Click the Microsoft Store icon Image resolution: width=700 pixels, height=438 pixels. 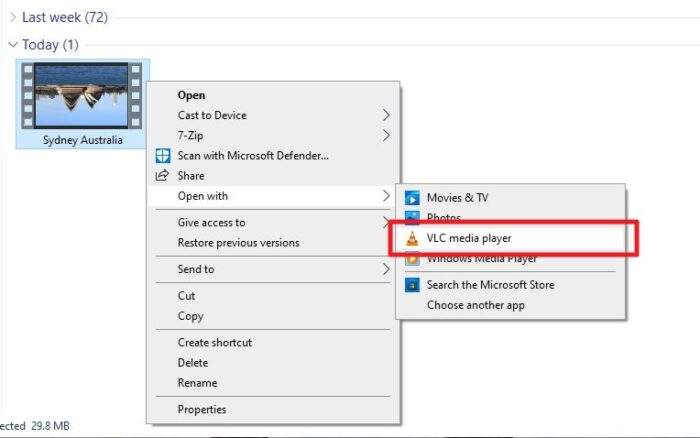point(412,285)
